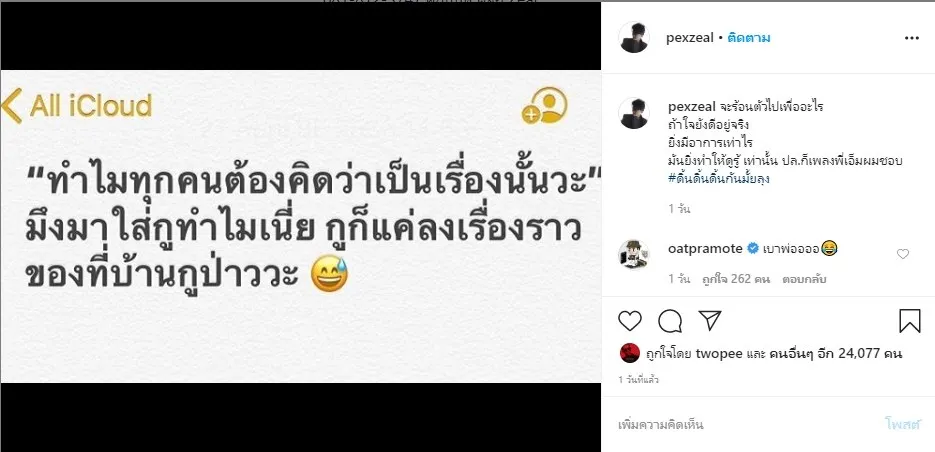Viewport: 935px width, 452px height.
Task: View the 262 likes on oatpramote's comment
Action: [736, 279]
